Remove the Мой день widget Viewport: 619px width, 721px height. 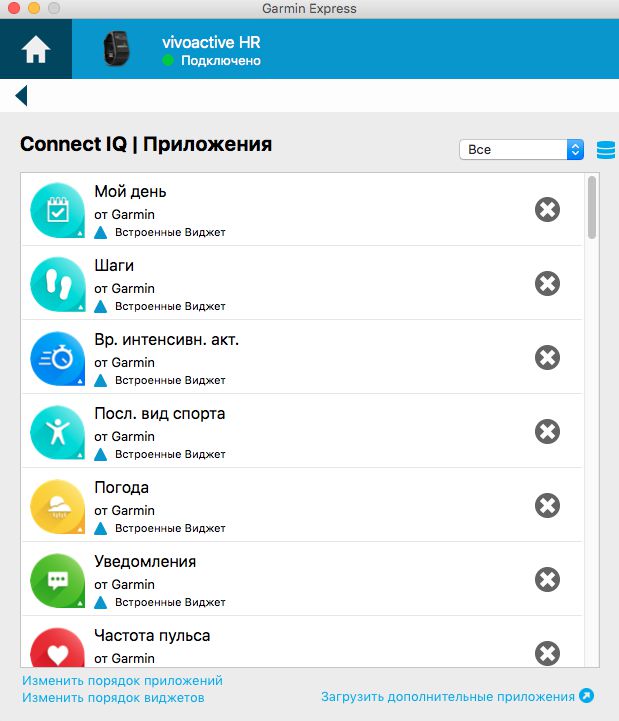point(547,210)
